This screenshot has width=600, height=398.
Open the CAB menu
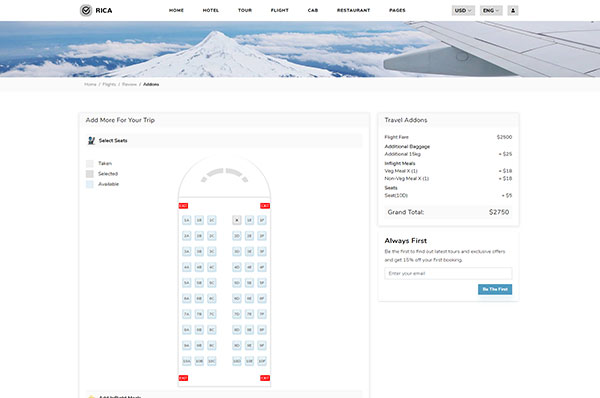[313, 10]
